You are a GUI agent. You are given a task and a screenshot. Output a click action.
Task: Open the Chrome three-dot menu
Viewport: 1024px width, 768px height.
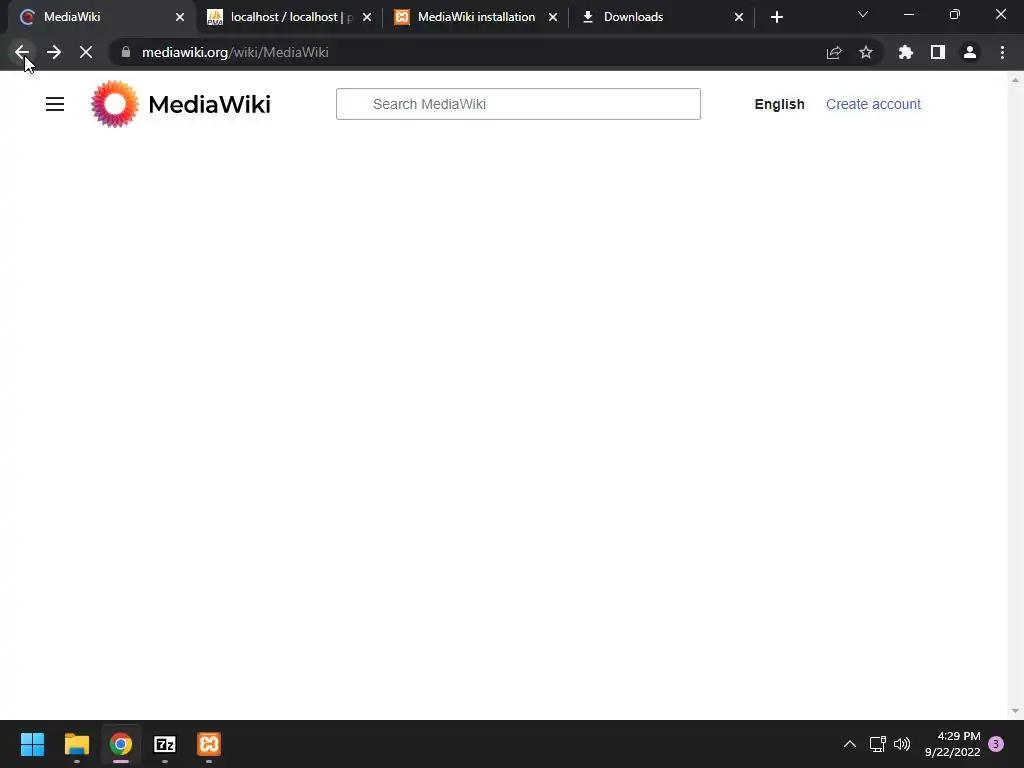1002,52
